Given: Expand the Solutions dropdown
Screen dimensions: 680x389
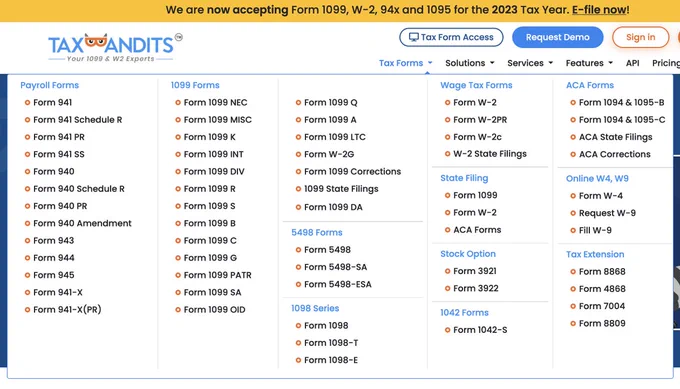Looking at the screenshot, I should pyautogui.click(x=470, y=63).
